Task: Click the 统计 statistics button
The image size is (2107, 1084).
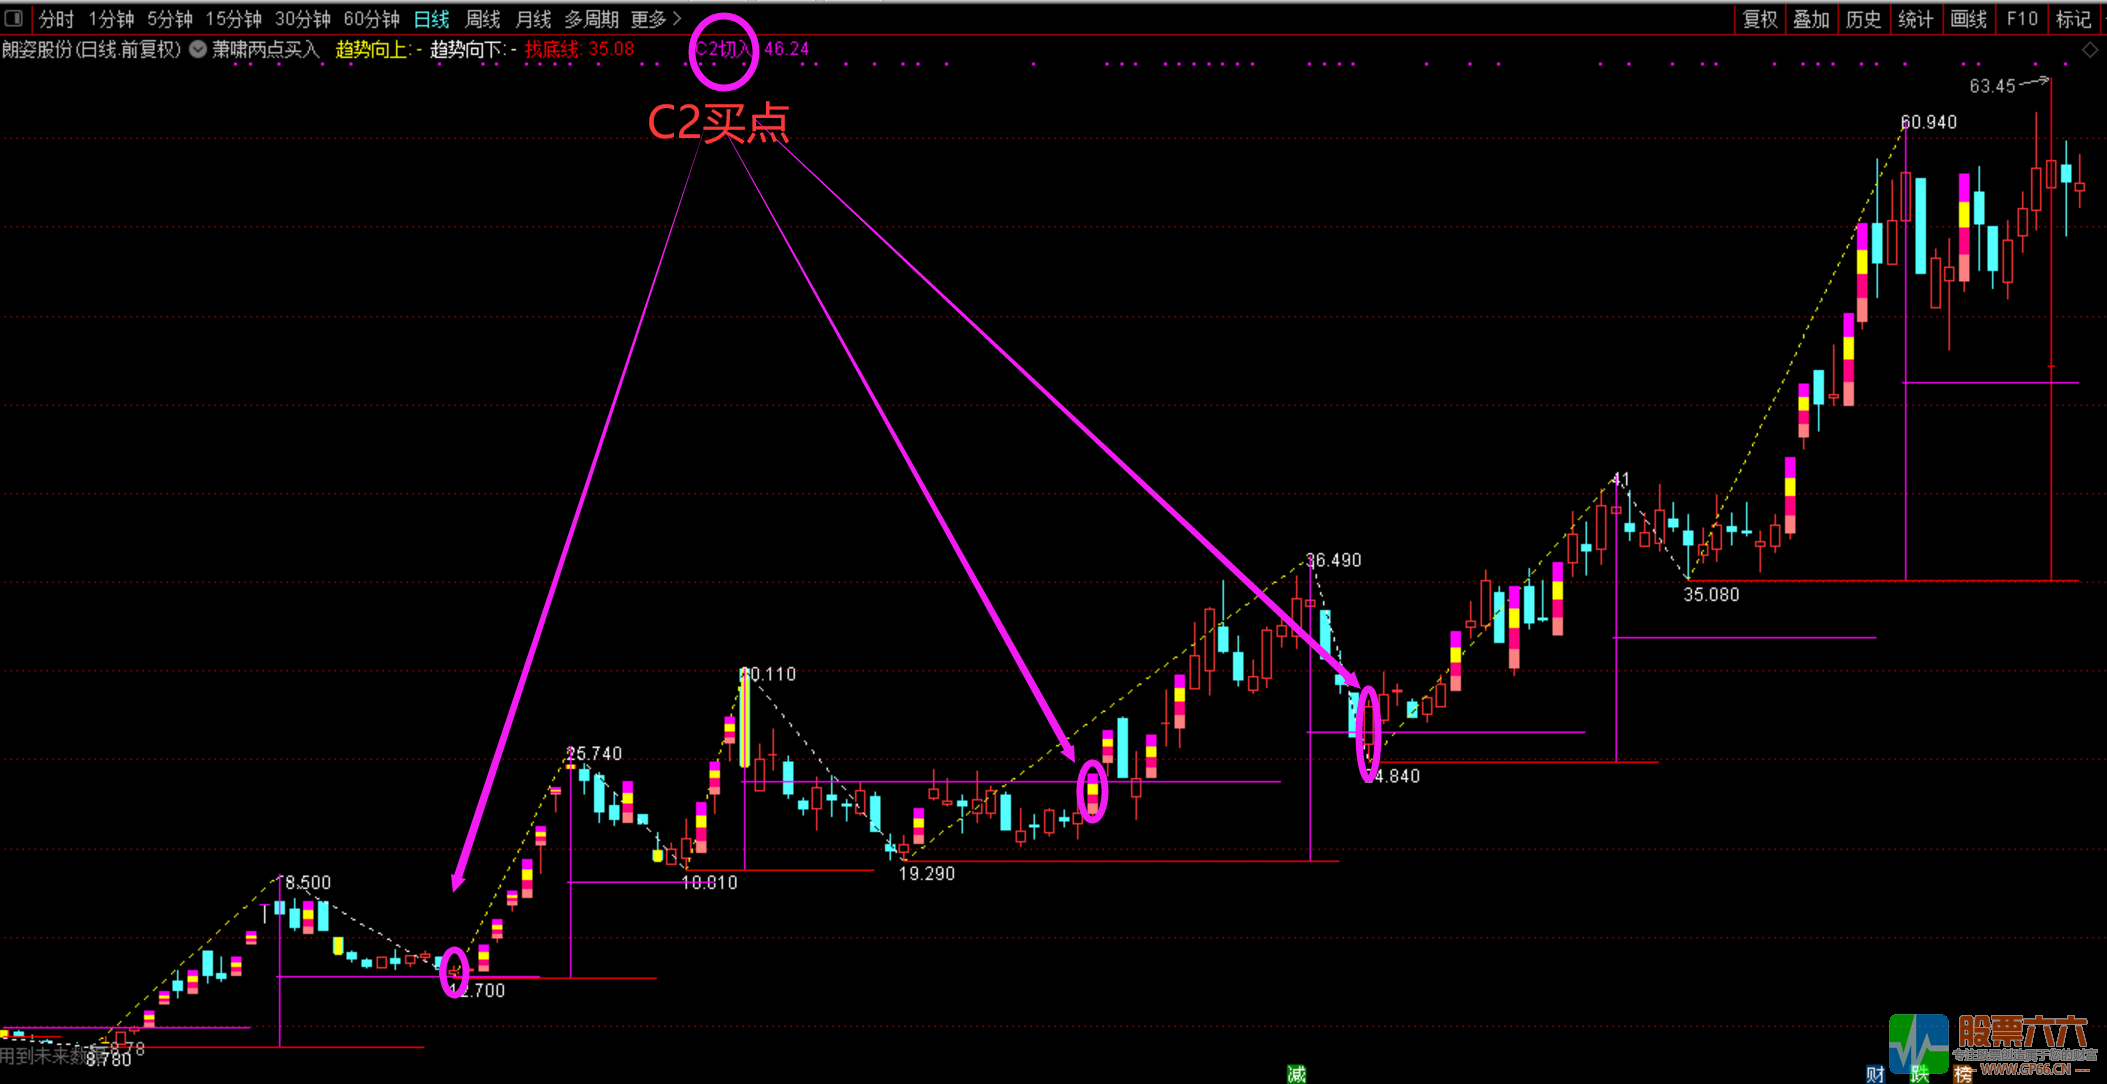Action: [1915, 19]
